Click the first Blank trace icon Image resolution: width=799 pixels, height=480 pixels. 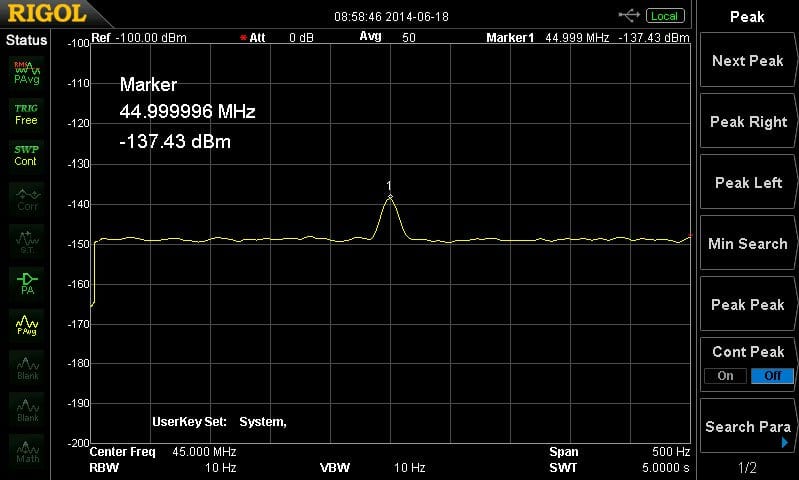(x=26, y=368)
